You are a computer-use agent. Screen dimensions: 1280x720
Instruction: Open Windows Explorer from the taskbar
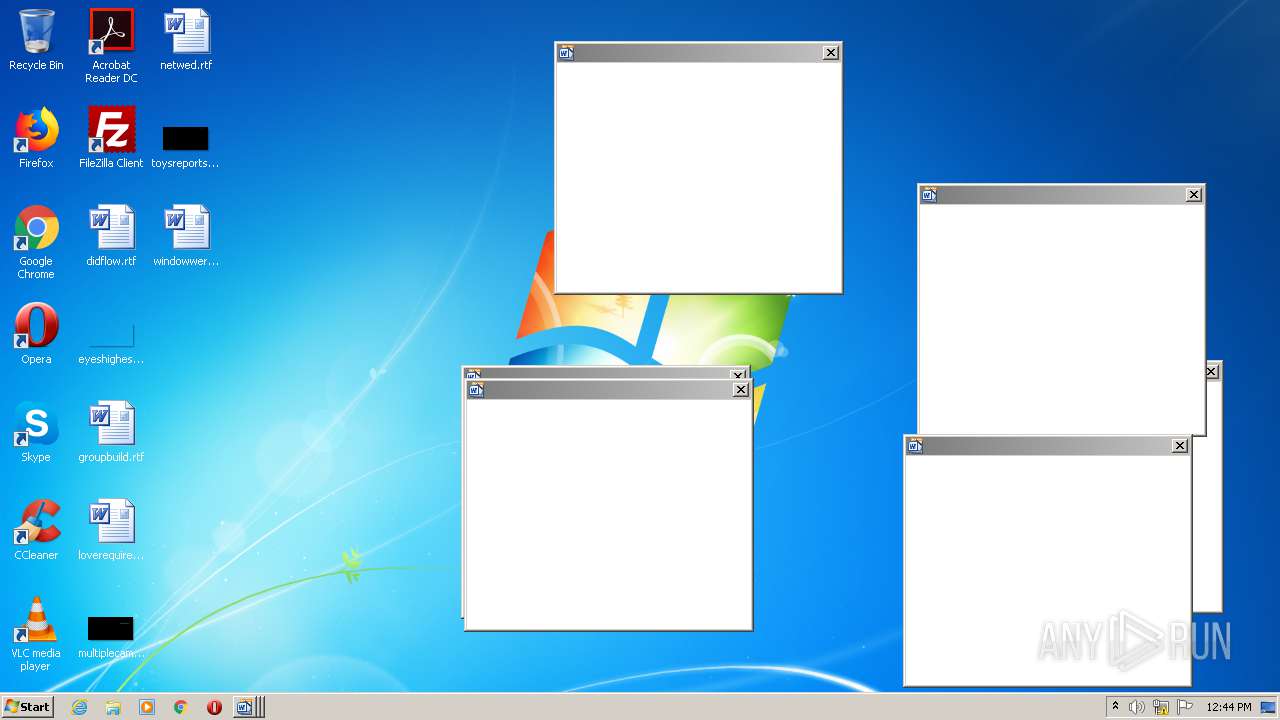pyautogui.click(x=113, y=707)
